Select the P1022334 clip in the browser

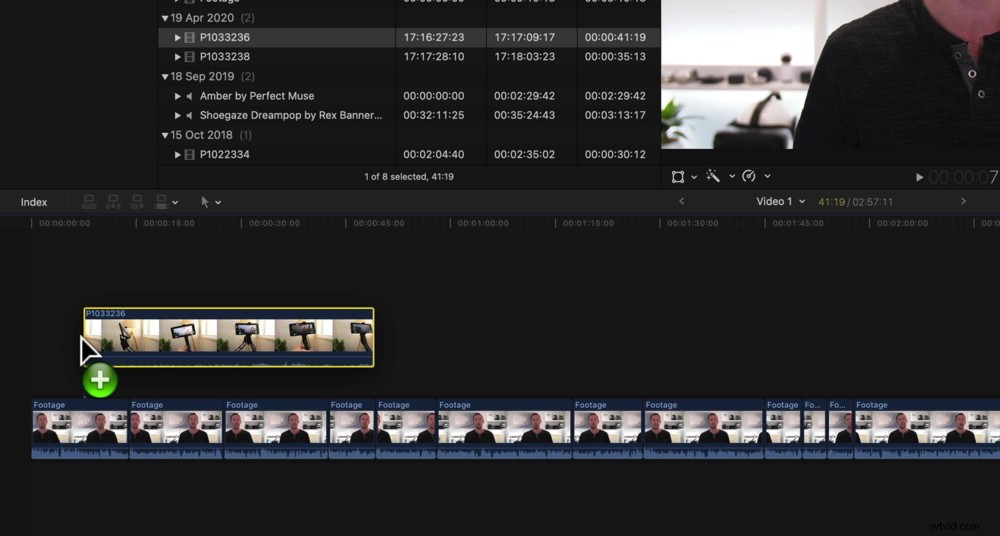(224, 154)
